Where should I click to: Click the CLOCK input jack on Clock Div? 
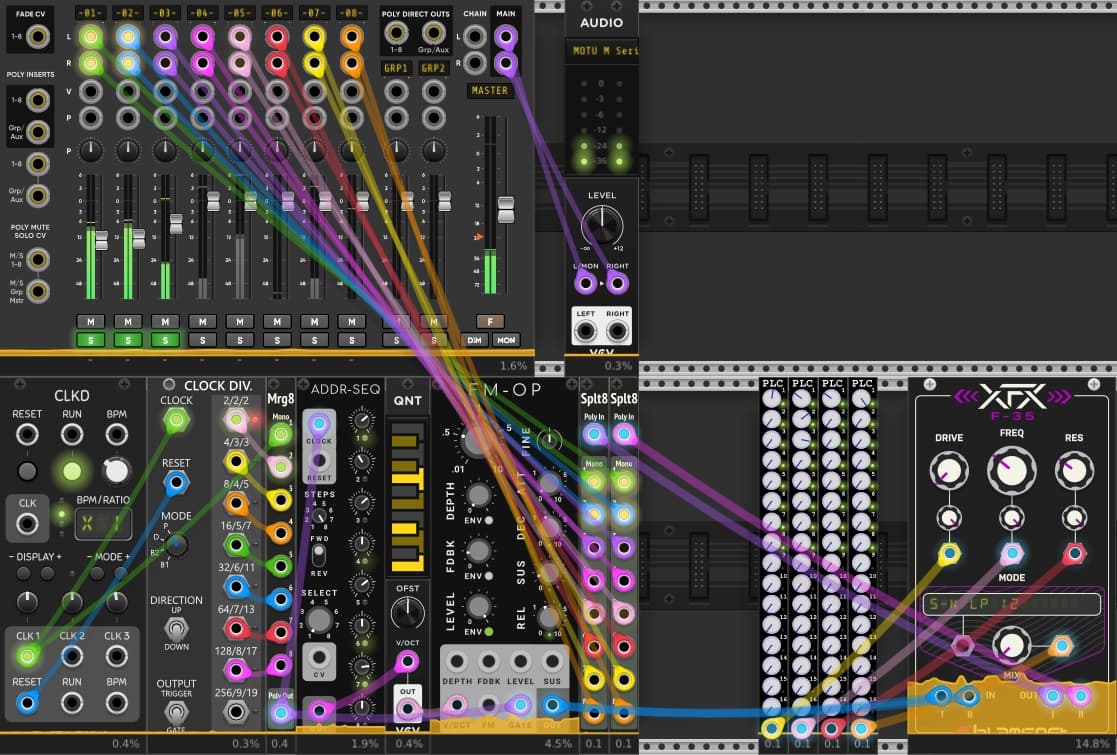(x=176, y=420)
